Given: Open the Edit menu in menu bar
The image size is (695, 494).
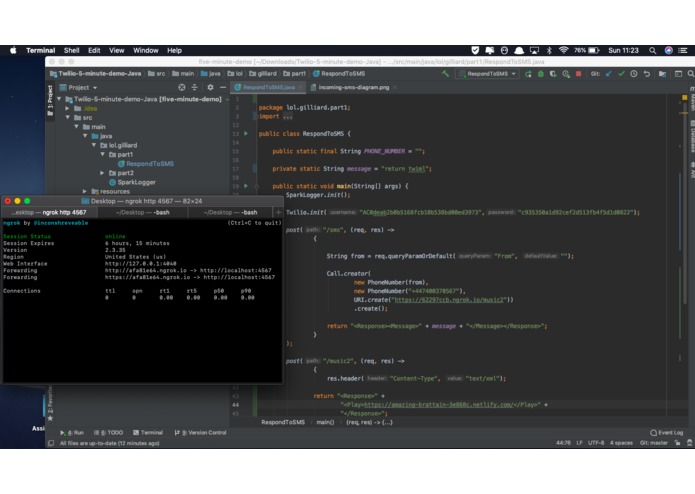Looking at the screenshot, I should click(x=94, y=51).
